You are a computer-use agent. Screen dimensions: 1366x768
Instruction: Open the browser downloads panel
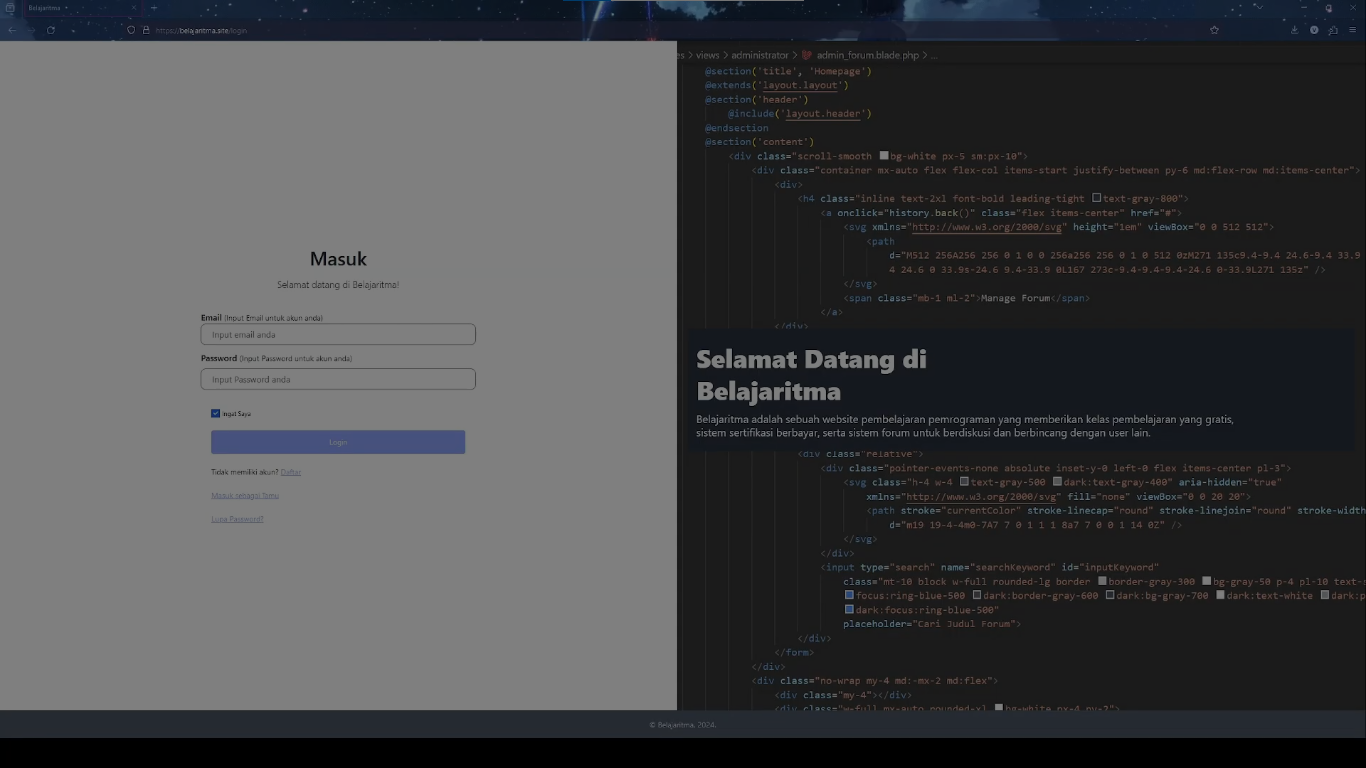[x=1295, y=30]
